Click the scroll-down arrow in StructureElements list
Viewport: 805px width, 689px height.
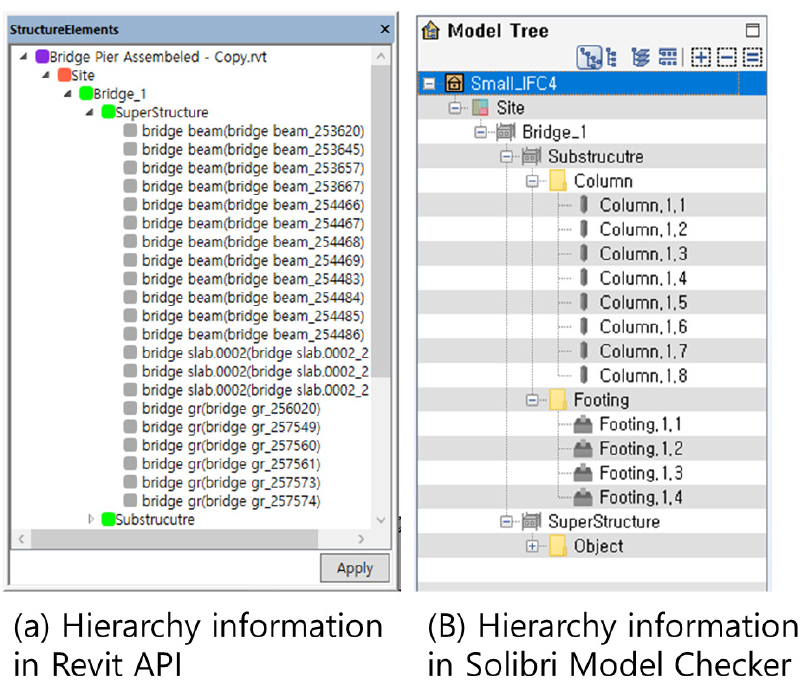[378, 519]
